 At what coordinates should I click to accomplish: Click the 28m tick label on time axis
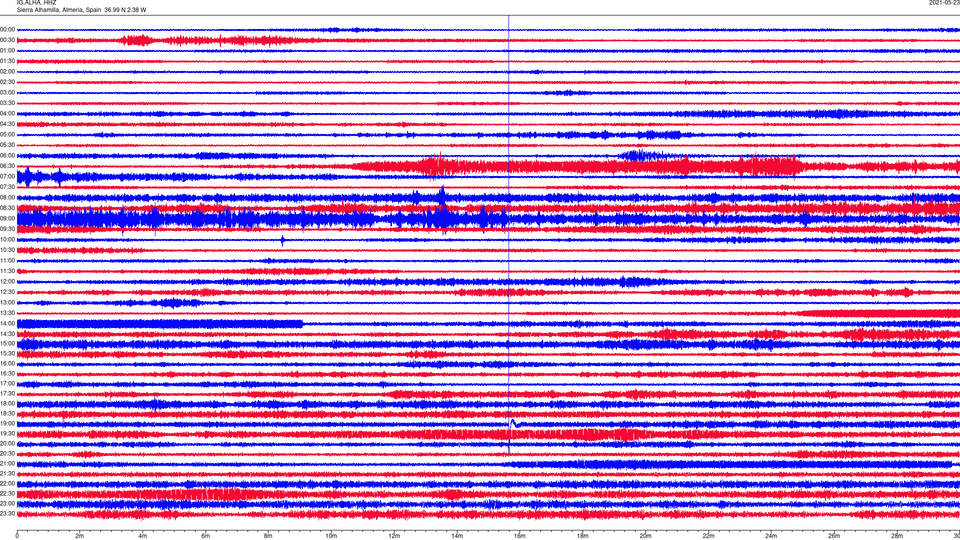coord(897,536)
